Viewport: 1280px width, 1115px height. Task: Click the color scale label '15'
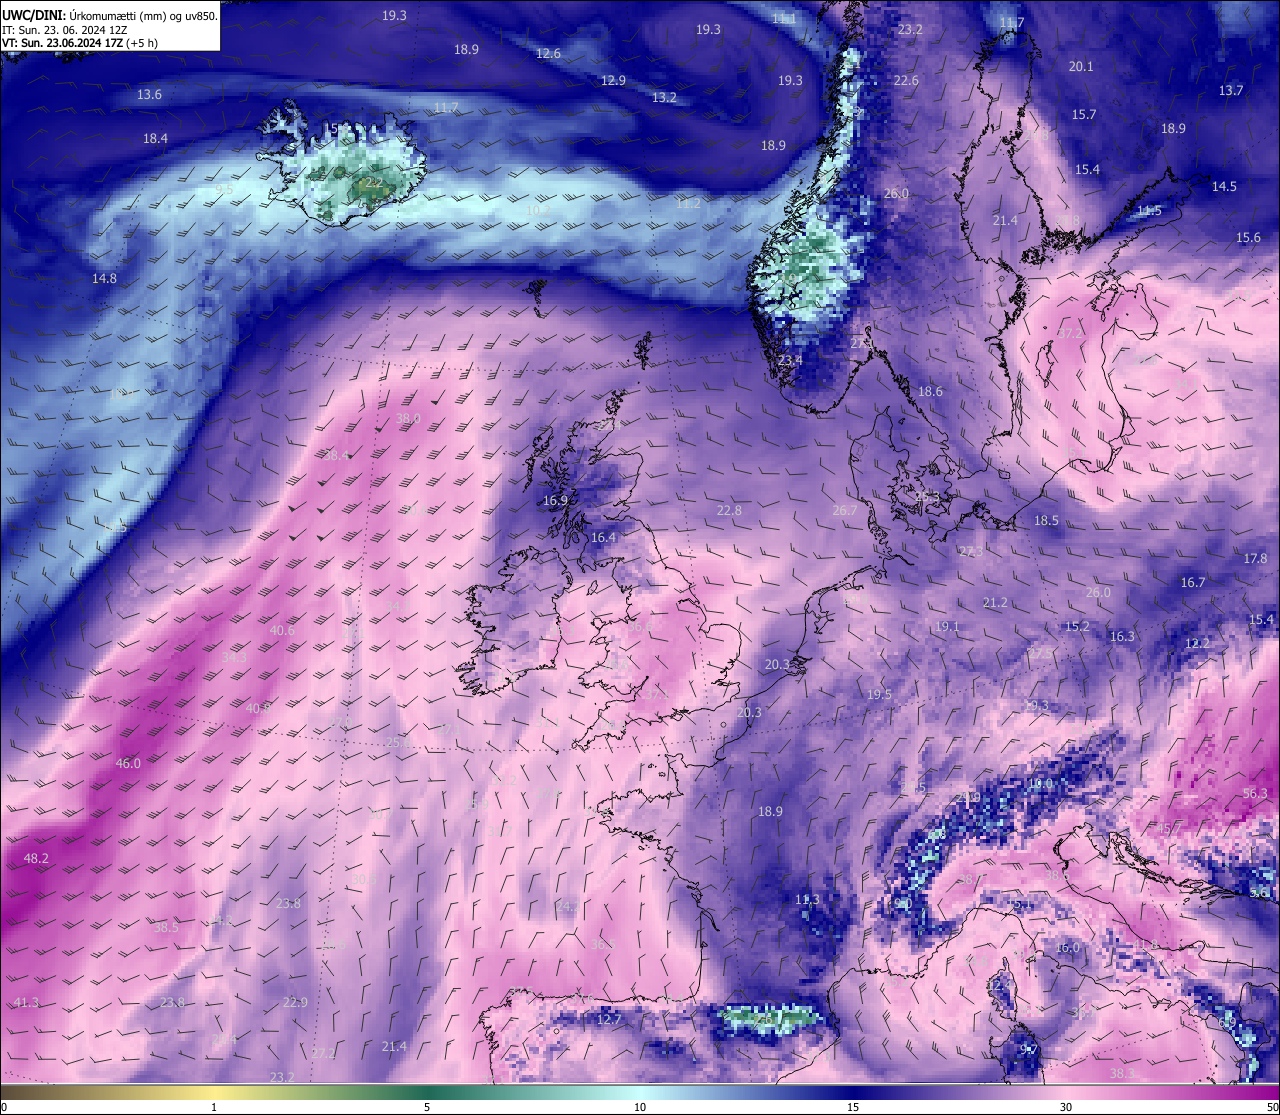[x=853, y=1107]
